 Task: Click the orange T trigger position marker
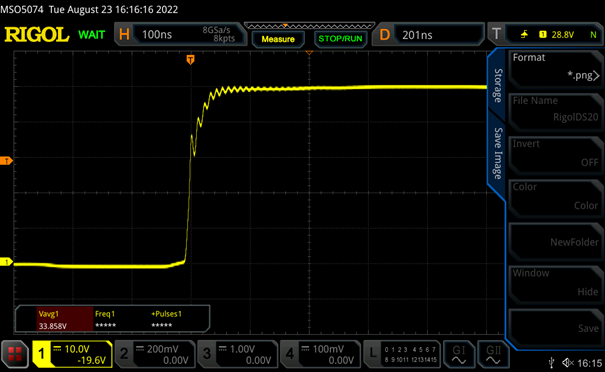click(190, 60)
